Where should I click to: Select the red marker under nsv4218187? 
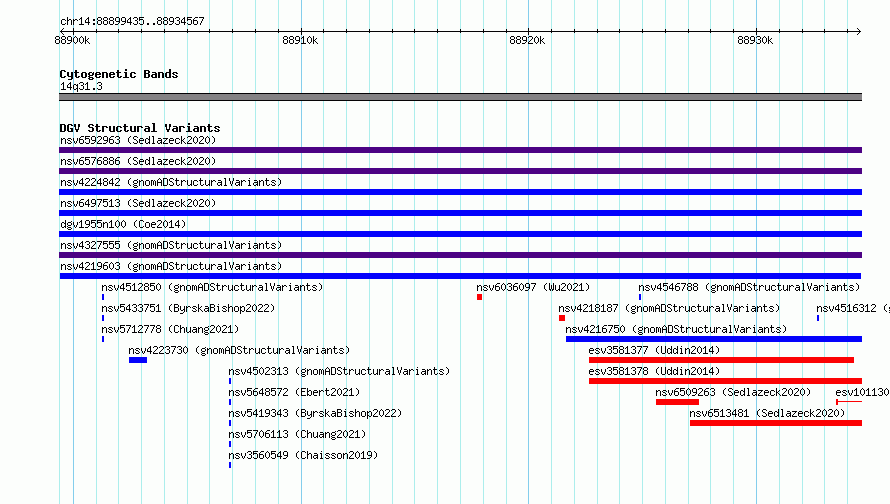562,318
